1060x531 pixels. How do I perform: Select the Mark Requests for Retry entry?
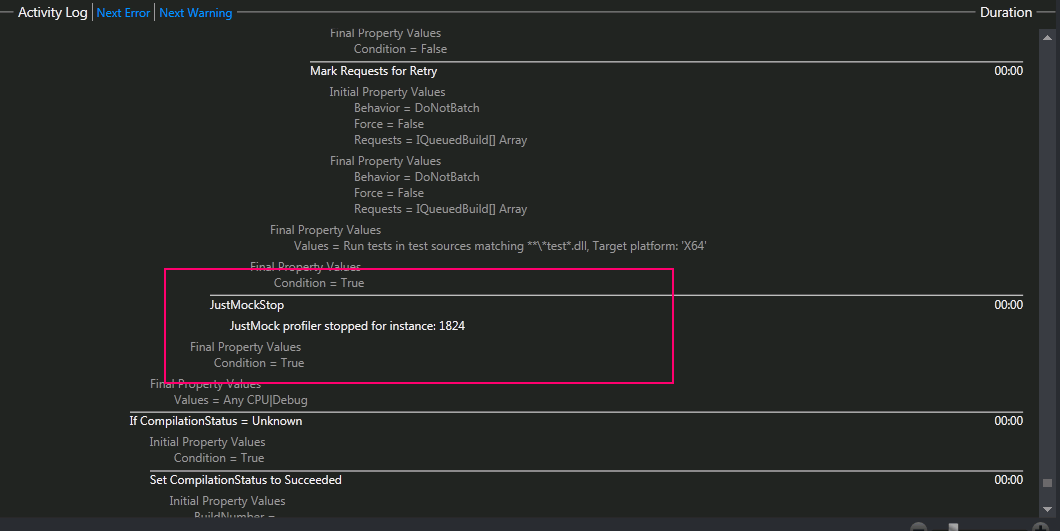click(373, 71)
